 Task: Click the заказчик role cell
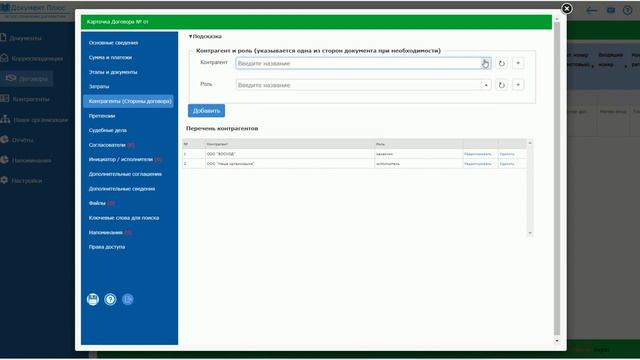tap(419, 154)
